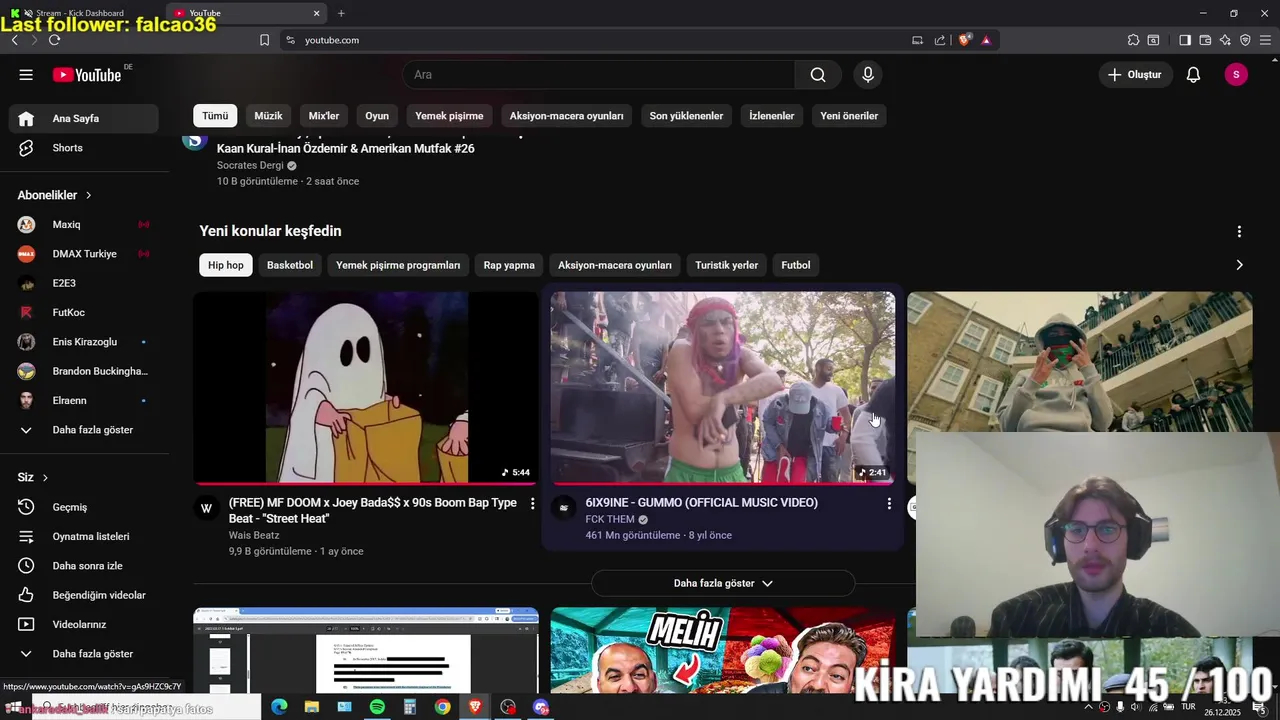Viewport: 1280px width, 720px height.
Task: Expand the Abonelikler section chevron
Action: (x=88, y=195)
